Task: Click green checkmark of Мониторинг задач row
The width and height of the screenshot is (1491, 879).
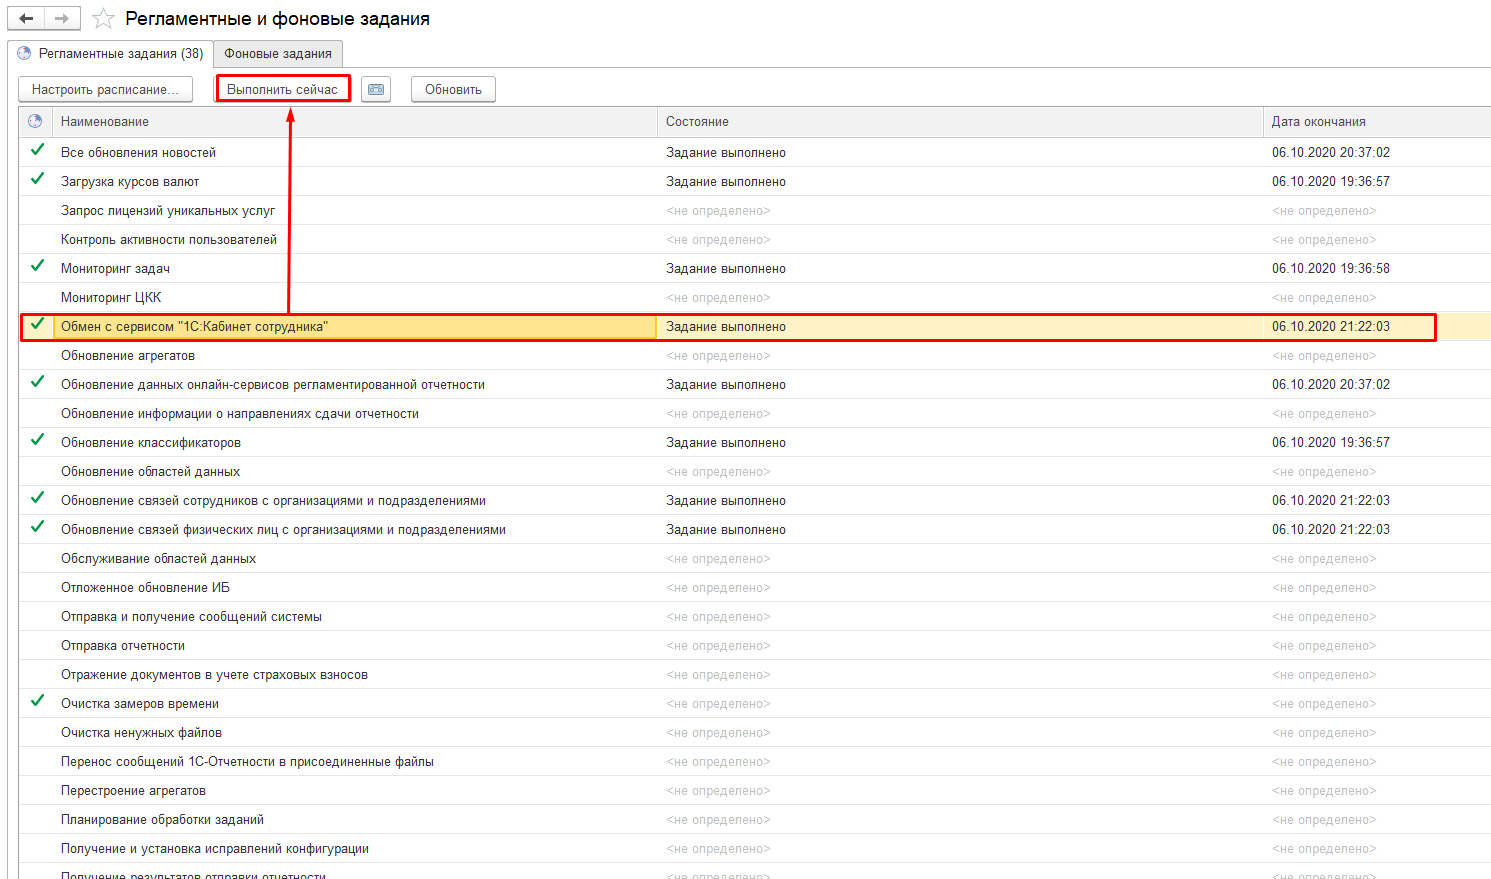Action: [37, 266]
